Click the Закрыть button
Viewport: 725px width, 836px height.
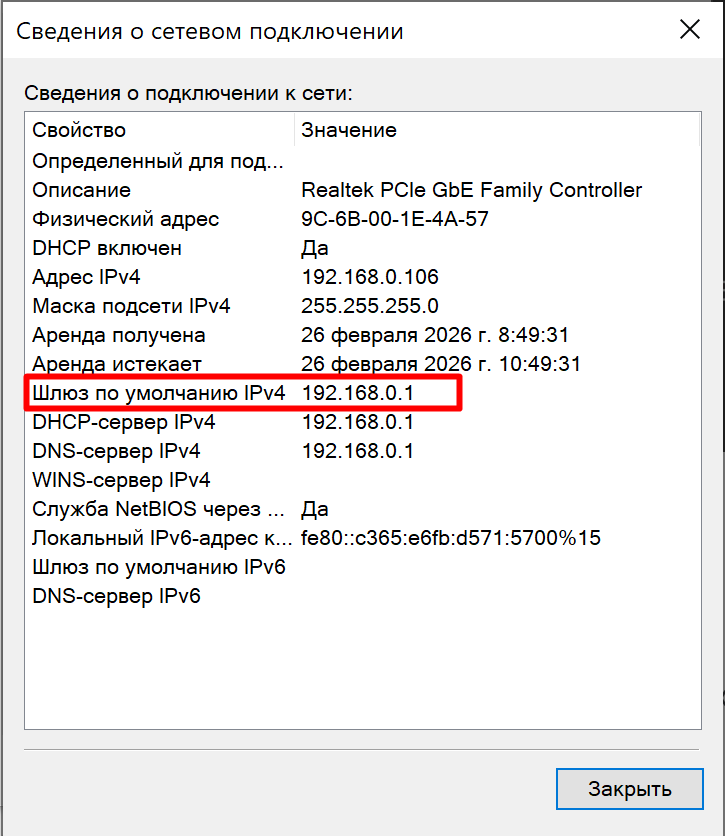tap(631, 789)
